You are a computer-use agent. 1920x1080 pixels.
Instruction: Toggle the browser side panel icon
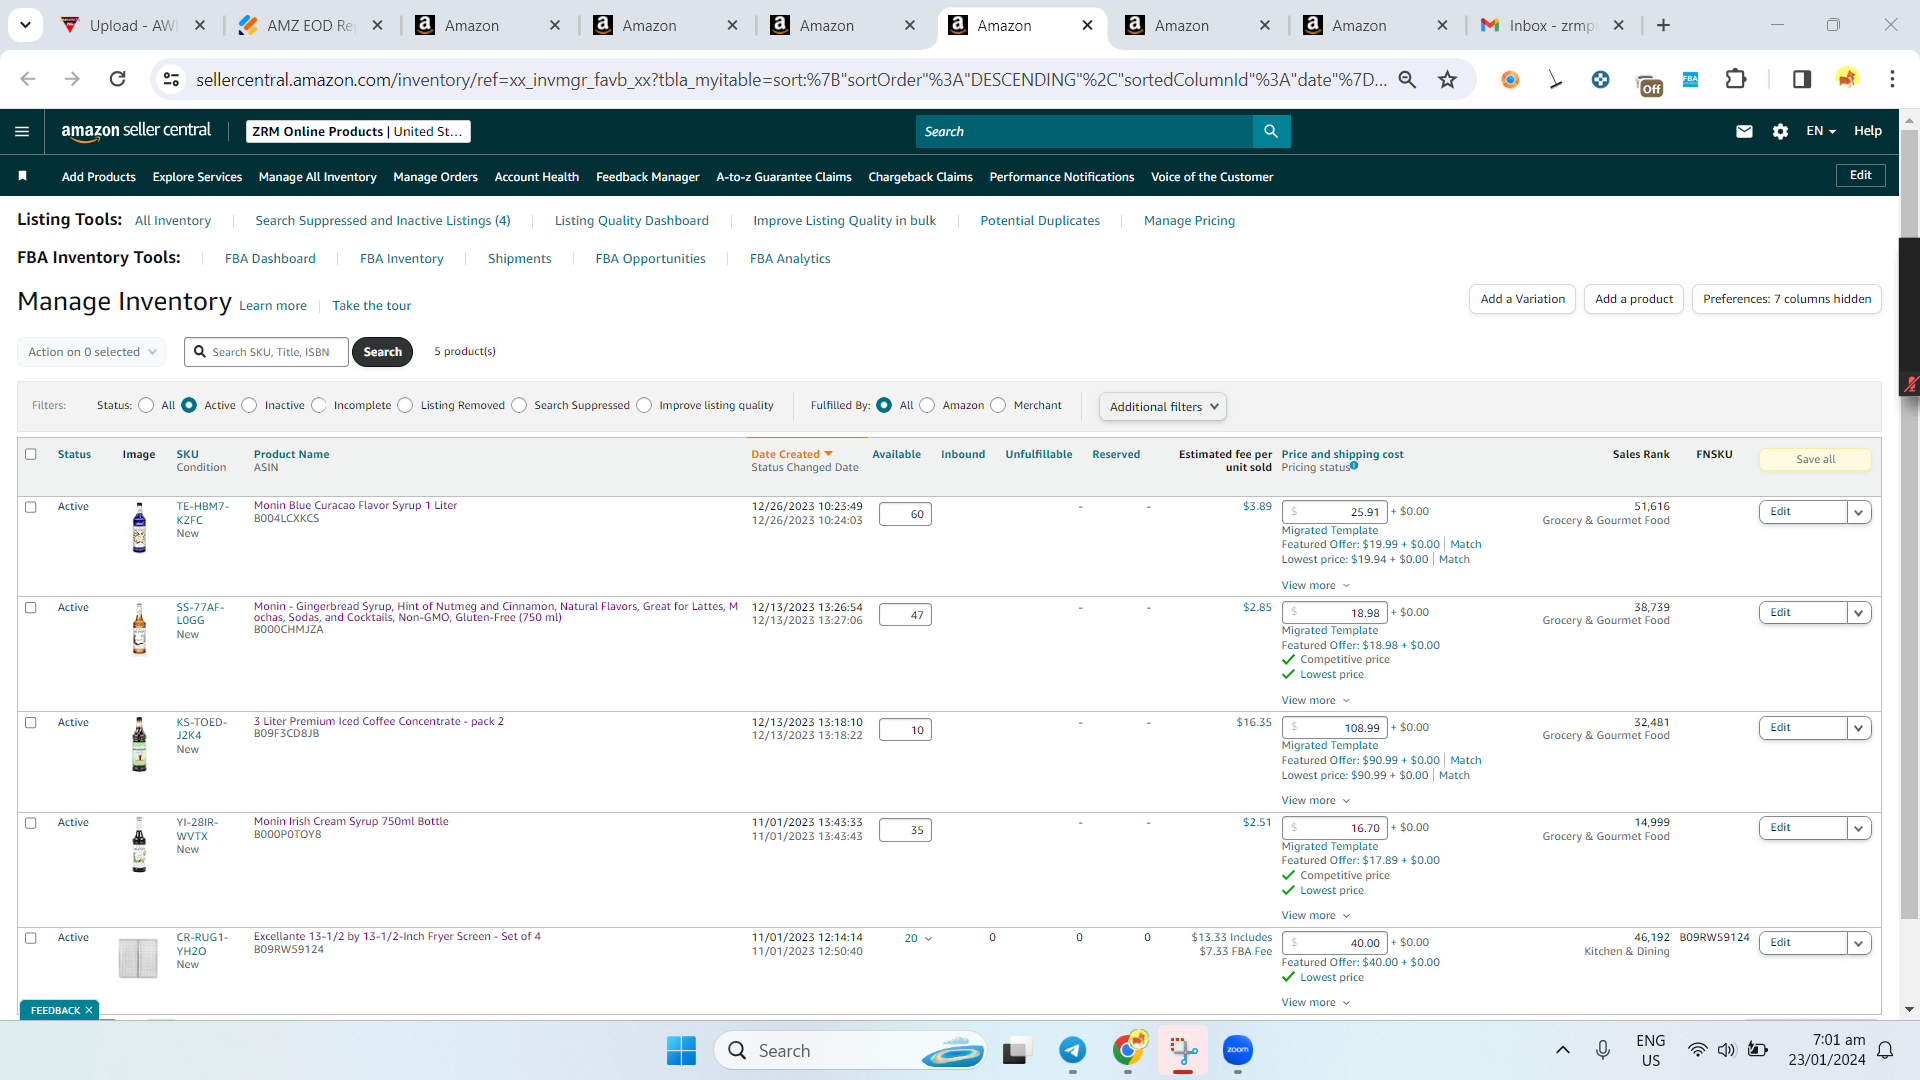click(1801, 79)
